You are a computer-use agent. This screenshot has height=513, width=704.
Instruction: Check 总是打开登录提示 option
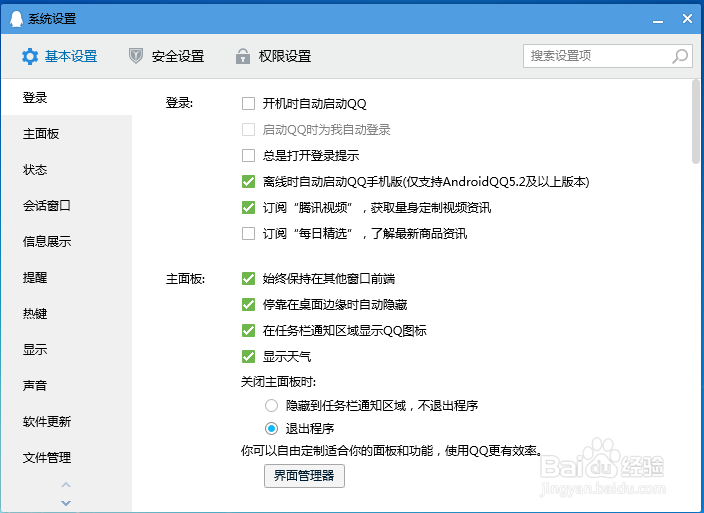click(x=248, y=156)
